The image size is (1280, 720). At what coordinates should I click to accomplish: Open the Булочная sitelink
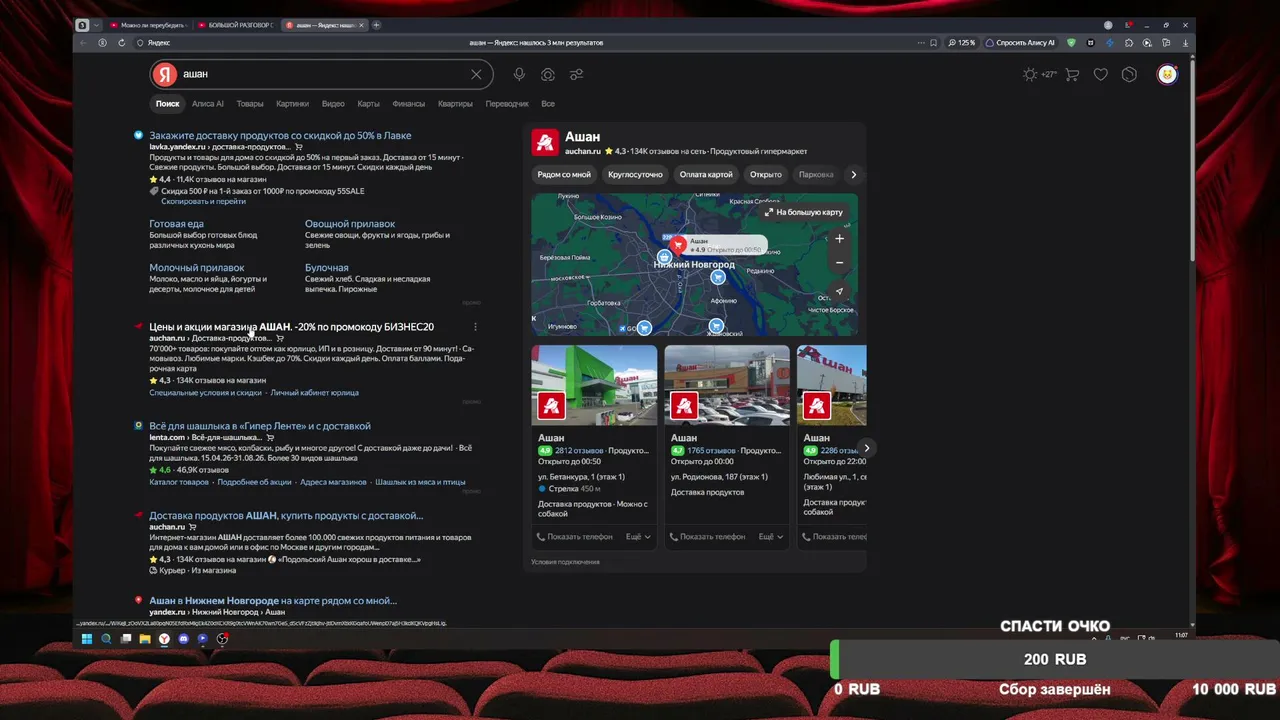(327, 268)
